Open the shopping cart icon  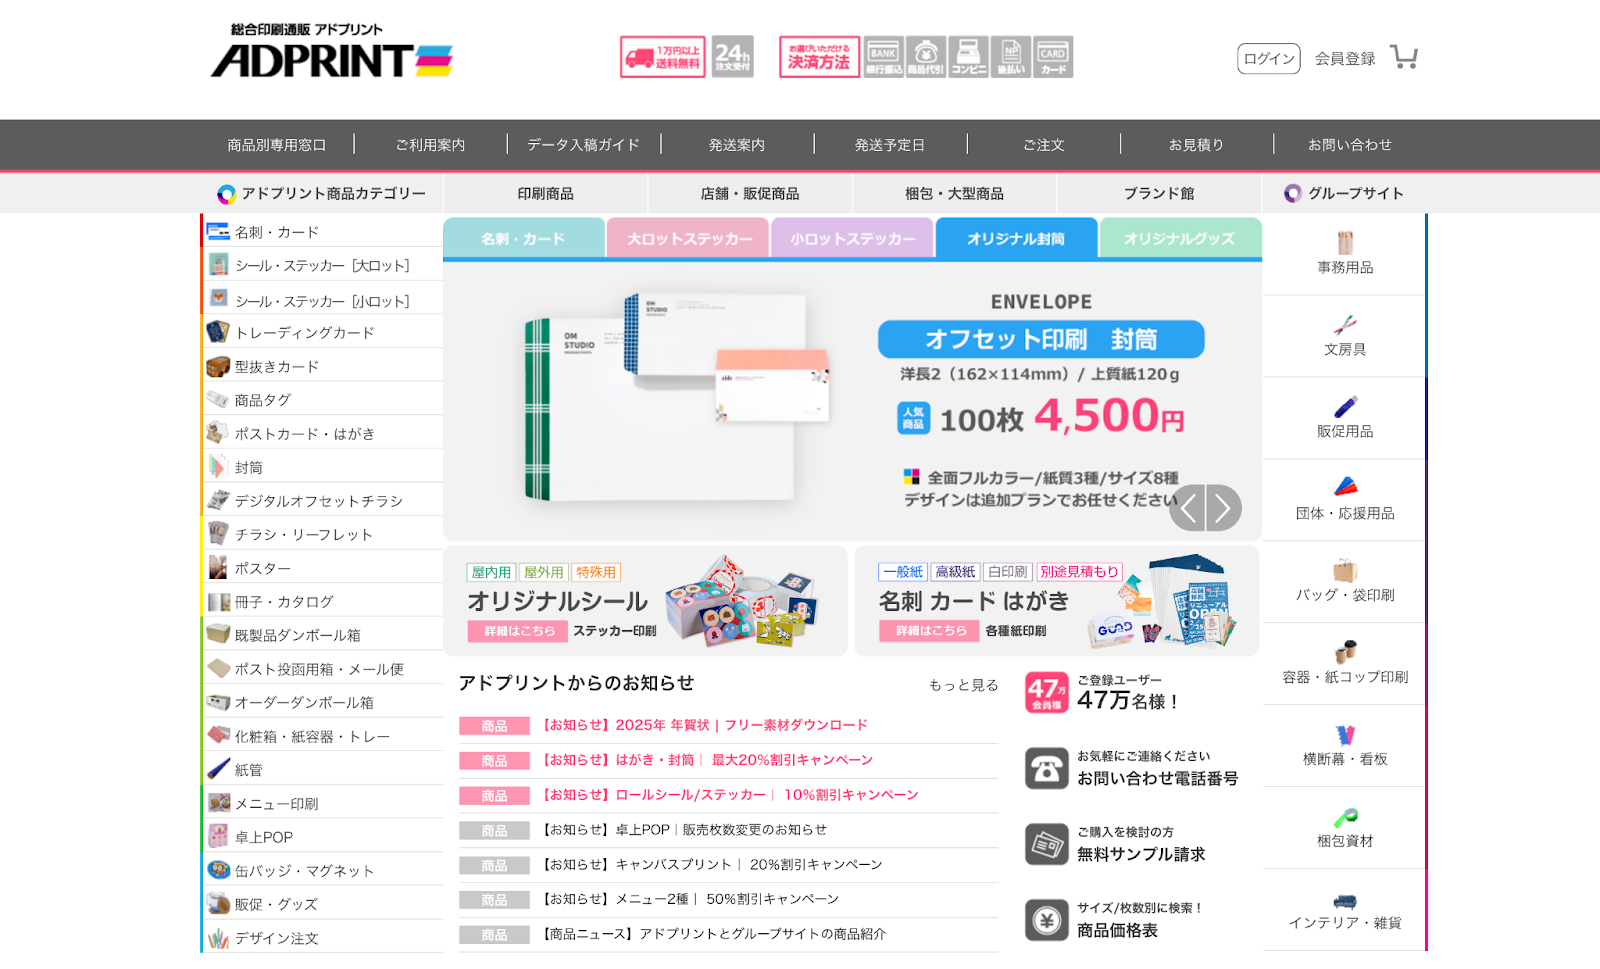click(1404, 57)
